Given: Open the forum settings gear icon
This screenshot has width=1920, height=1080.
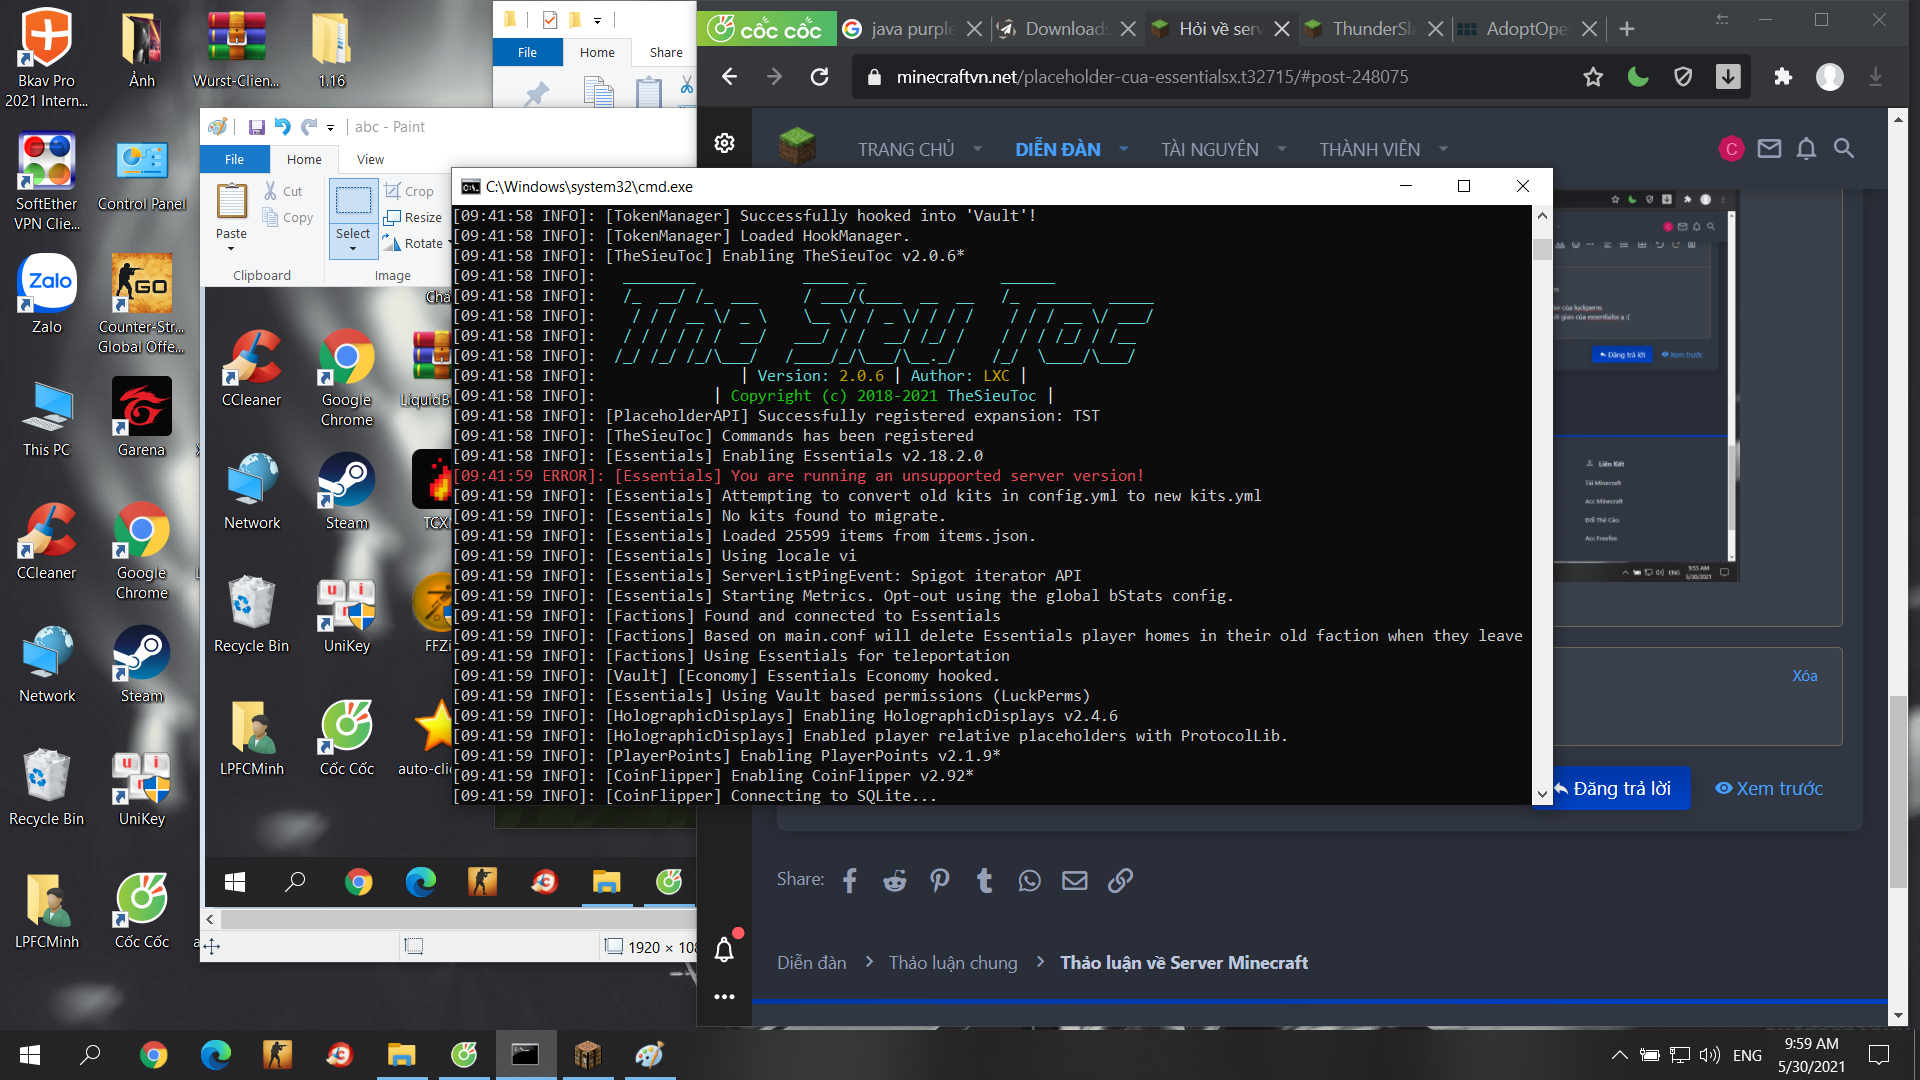Looking at the screenshot, I should (725, 143).
